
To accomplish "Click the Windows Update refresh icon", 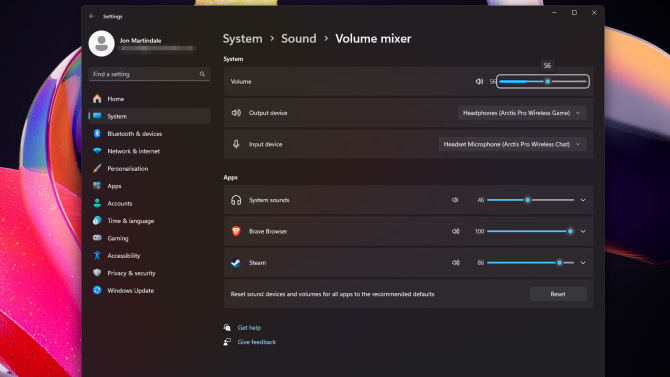I will click(x=97, y=290).
